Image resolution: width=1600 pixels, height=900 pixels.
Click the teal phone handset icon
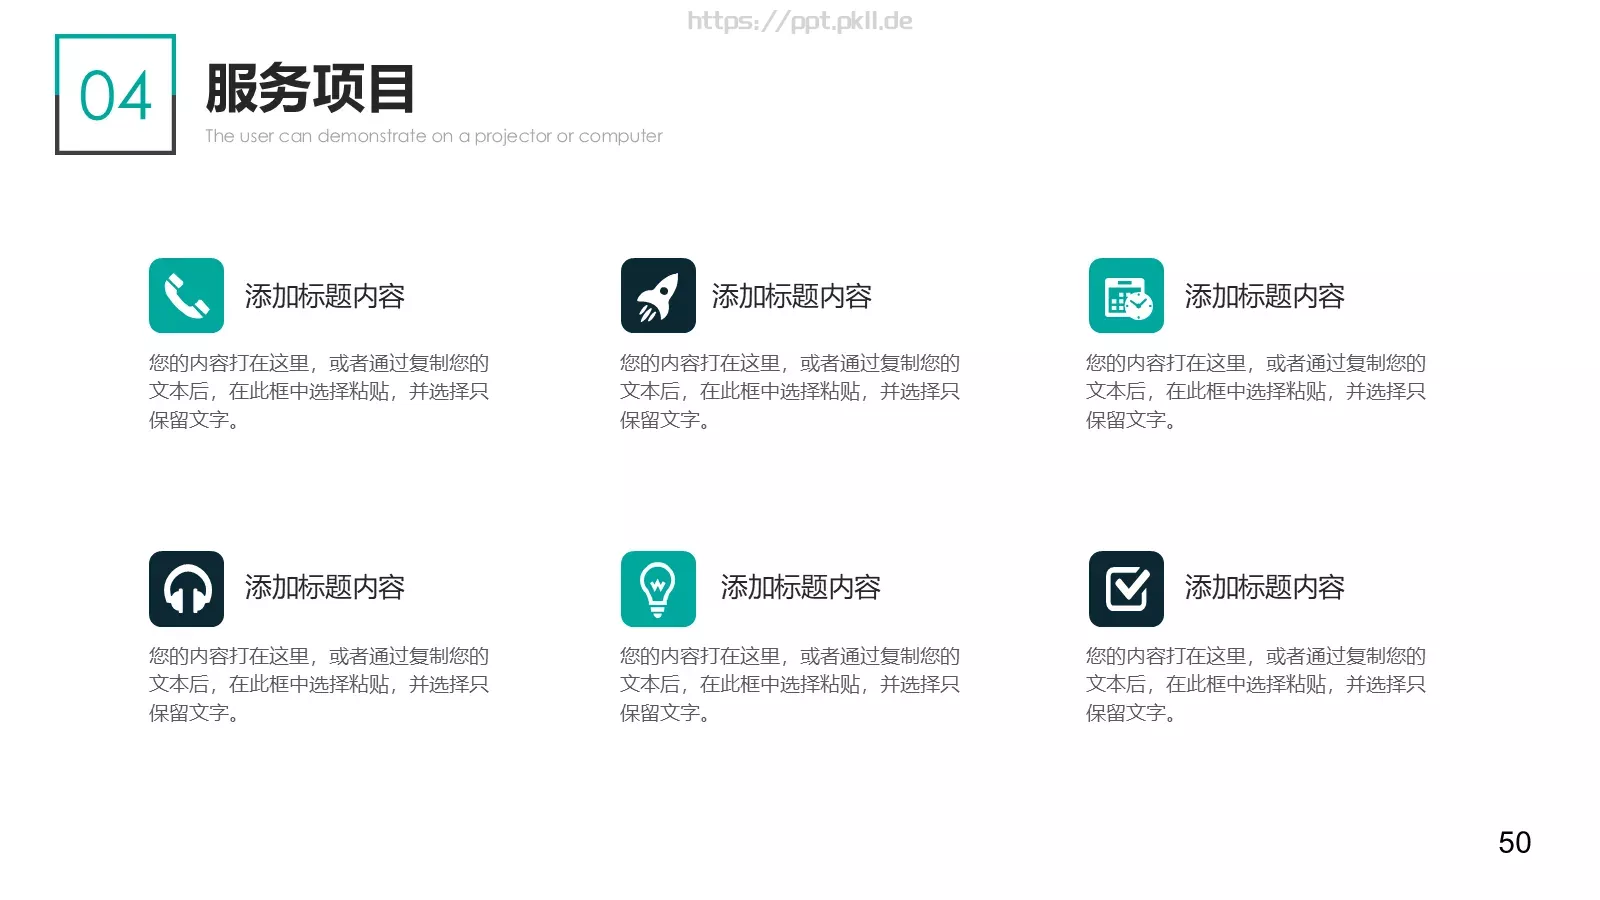pos(186,296)
